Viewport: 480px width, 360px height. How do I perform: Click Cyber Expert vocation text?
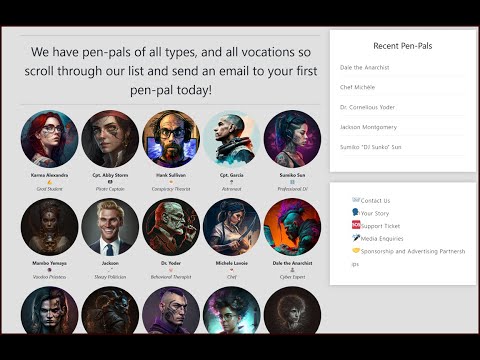pos(292,277)
